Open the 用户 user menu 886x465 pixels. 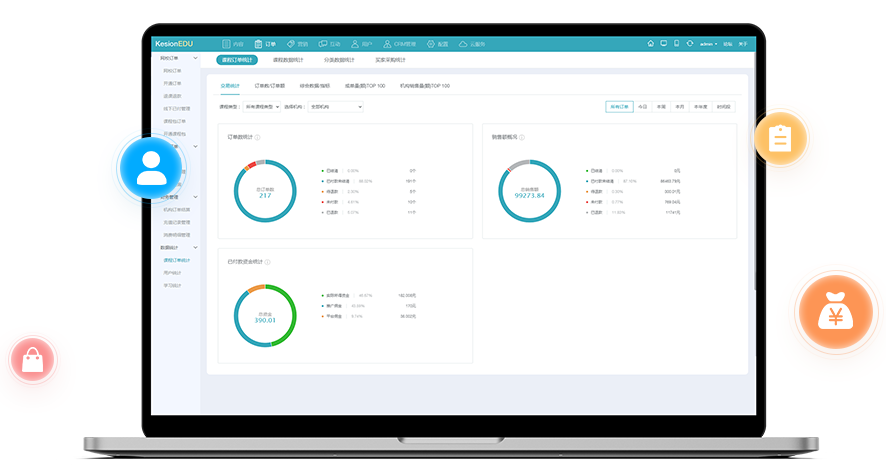pos(363,44)
